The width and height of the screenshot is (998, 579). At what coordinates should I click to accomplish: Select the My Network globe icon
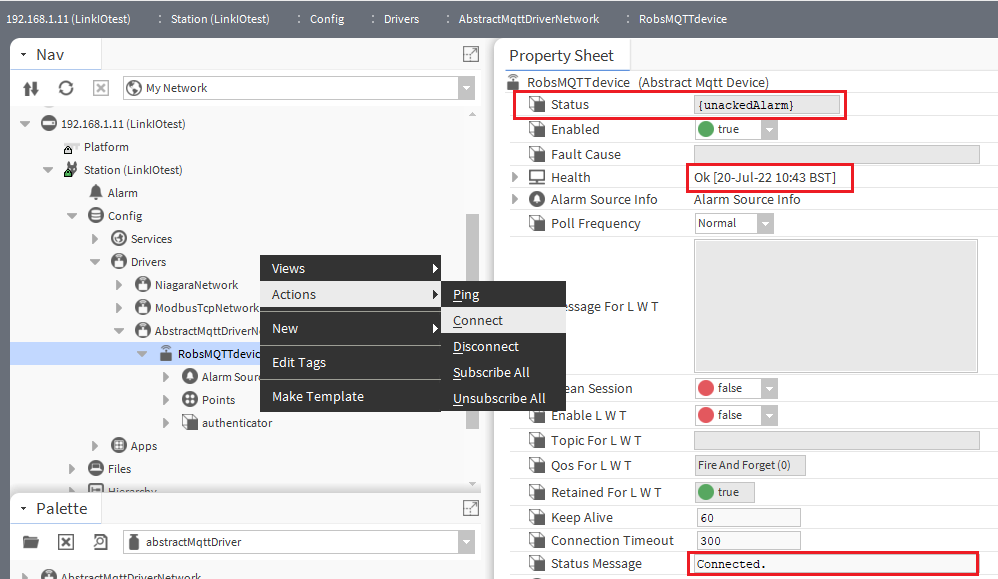[x=133, y=88]
